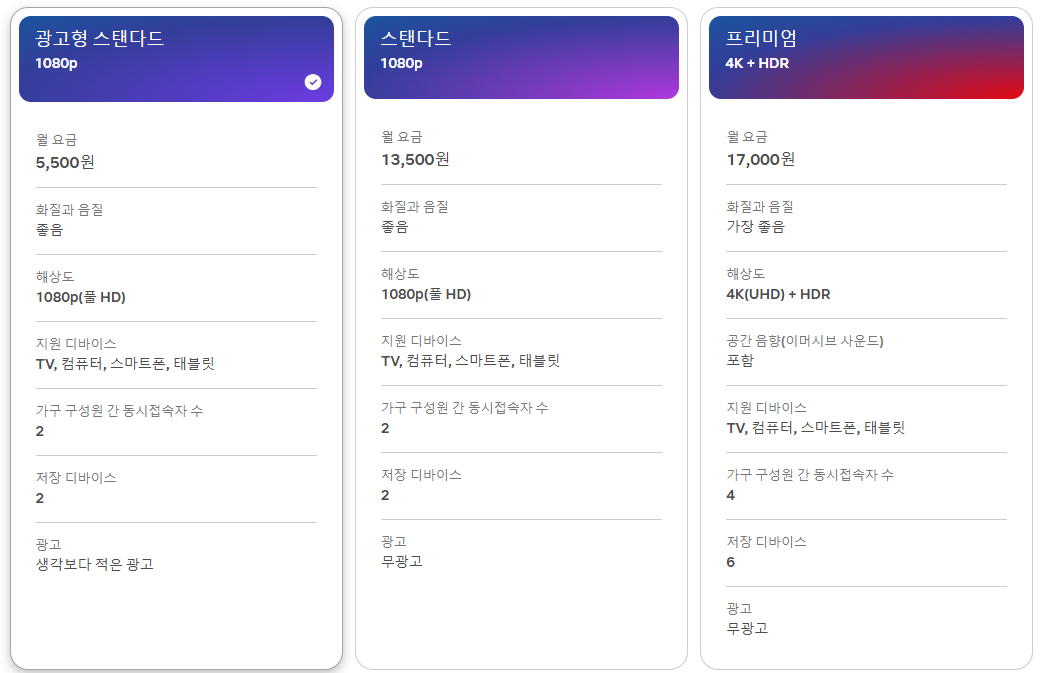The height and width of the screenshot is (673, 1041).
Task: Toggle selection of the 광고형 스탠다드 plan
Action: pos(176,55)
